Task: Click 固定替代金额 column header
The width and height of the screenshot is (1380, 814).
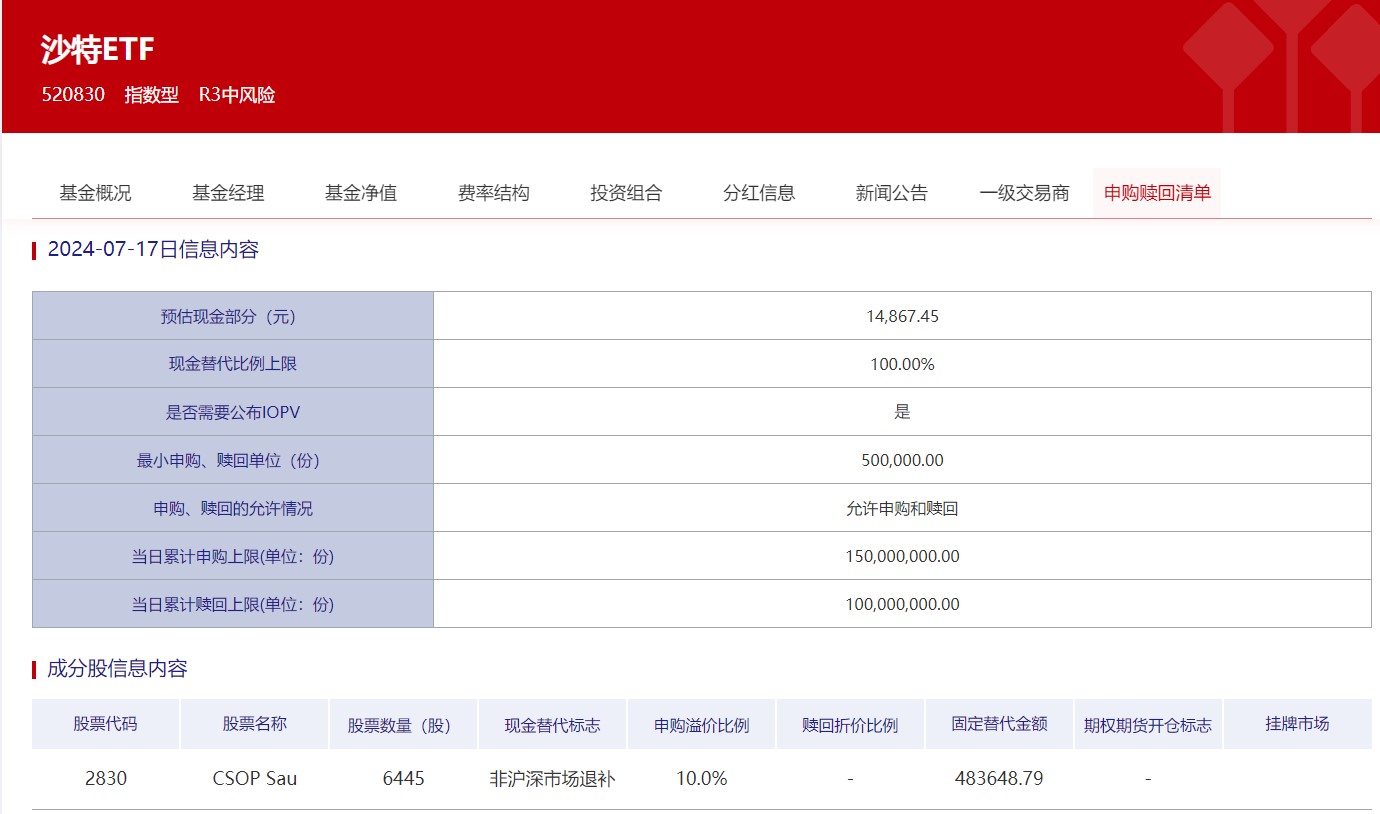Action: [999, 724]
